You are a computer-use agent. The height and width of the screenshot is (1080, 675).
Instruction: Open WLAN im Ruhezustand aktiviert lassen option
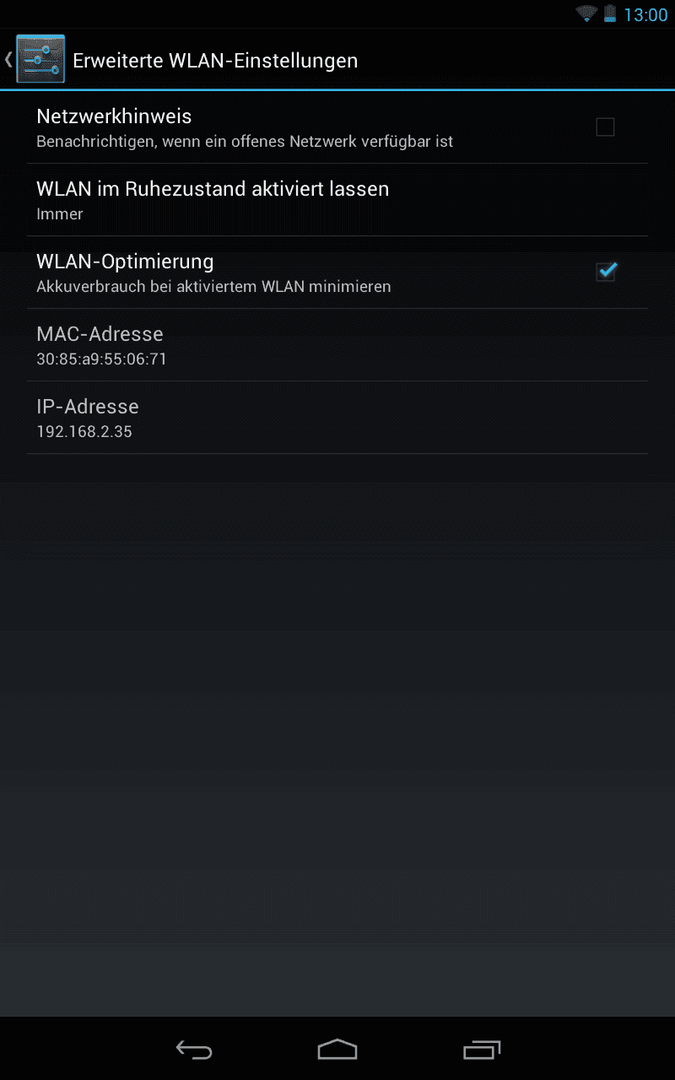point(338,200)
